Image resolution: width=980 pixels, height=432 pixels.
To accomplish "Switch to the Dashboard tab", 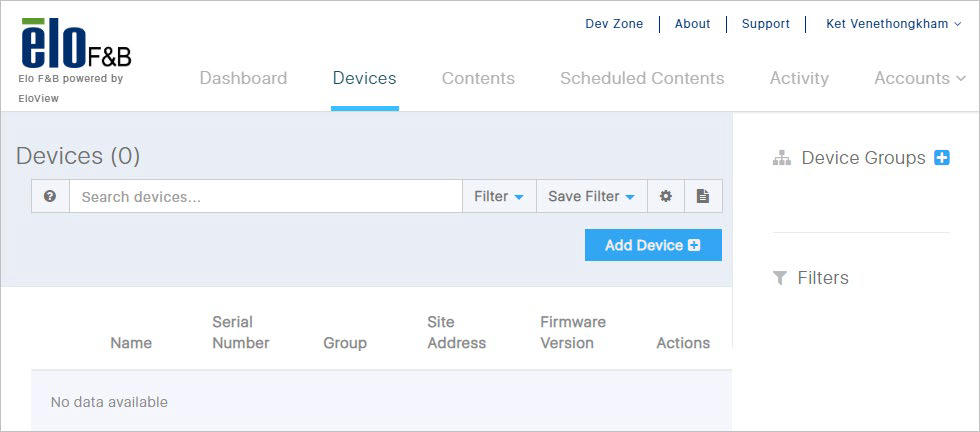I will tap(243, 78).
